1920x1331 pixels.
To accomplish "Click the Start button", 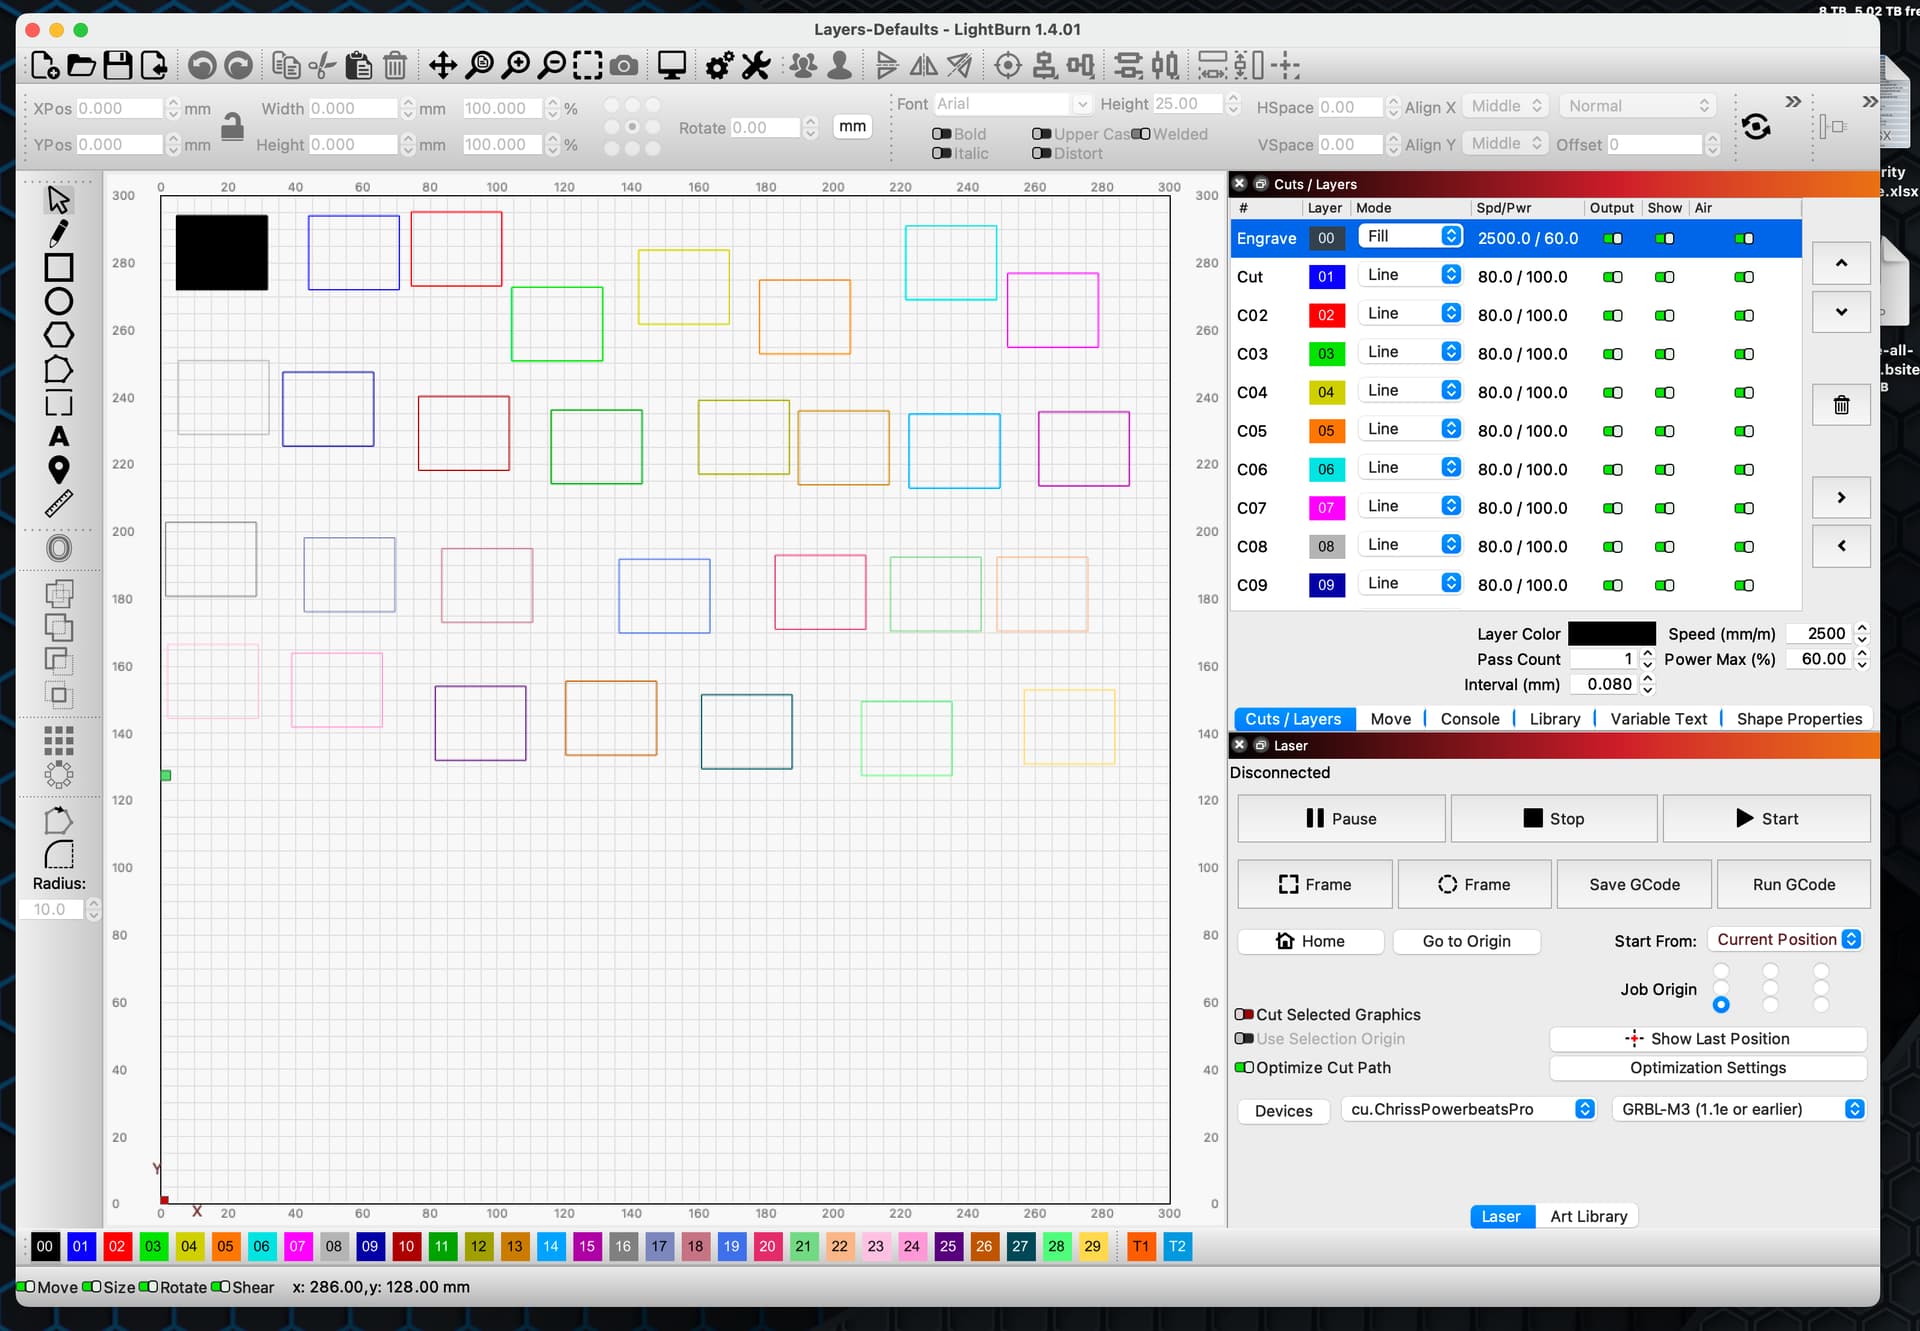I will [x=1766, y=819].
